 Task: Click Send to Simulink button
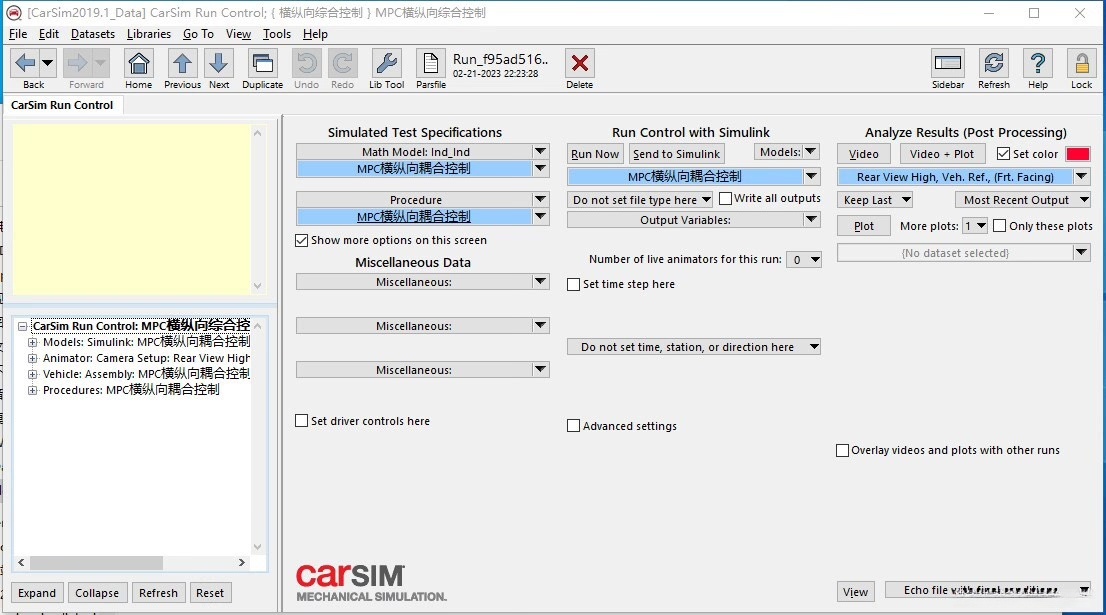(676, 154)
